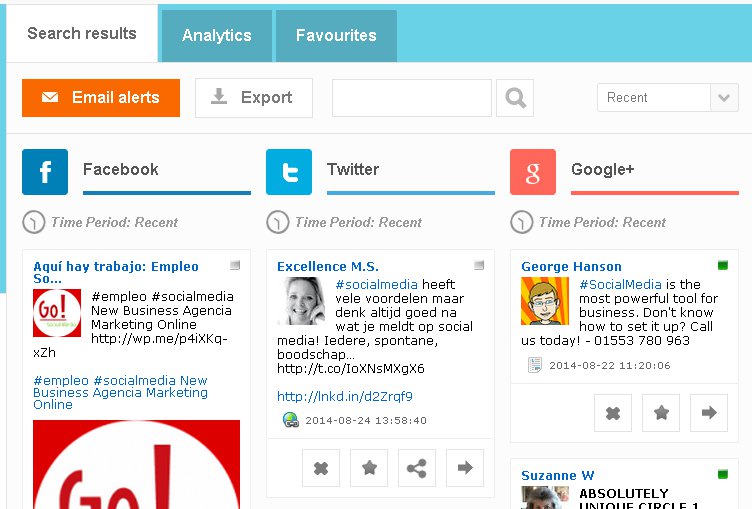This screenshot has height=509, width=752.
Task: Favourite the Excellence M.S. tweet with star
Action: [369, 468]
